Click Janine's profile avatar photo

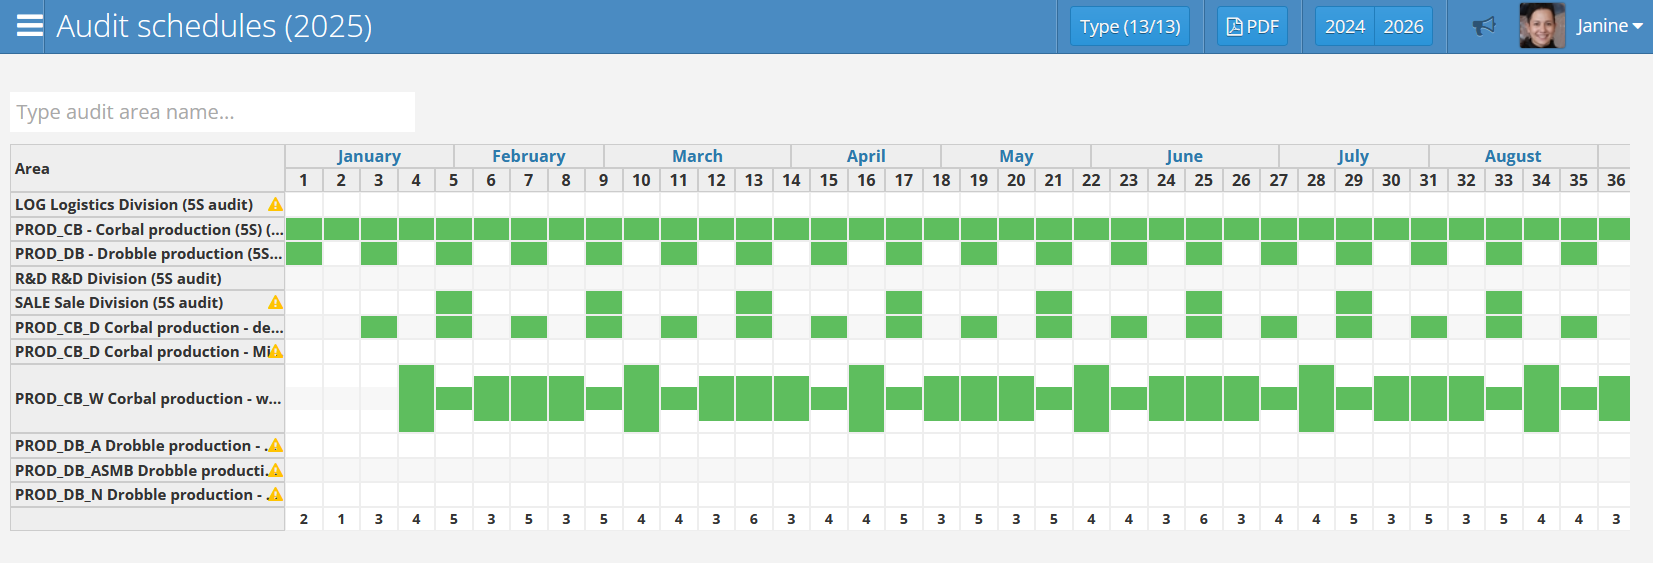click(x=1541, y=26)
